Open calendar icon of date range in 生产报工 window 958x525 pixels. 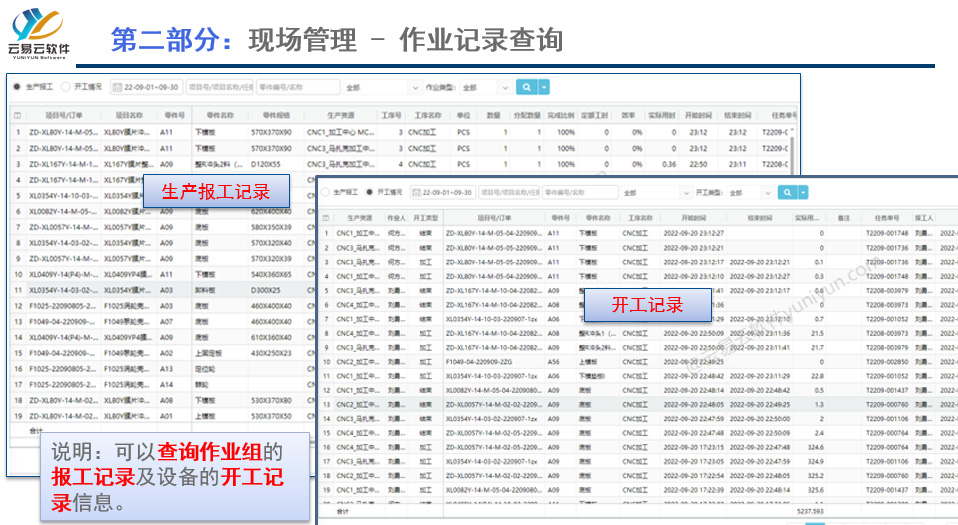[x=118, y=87]
